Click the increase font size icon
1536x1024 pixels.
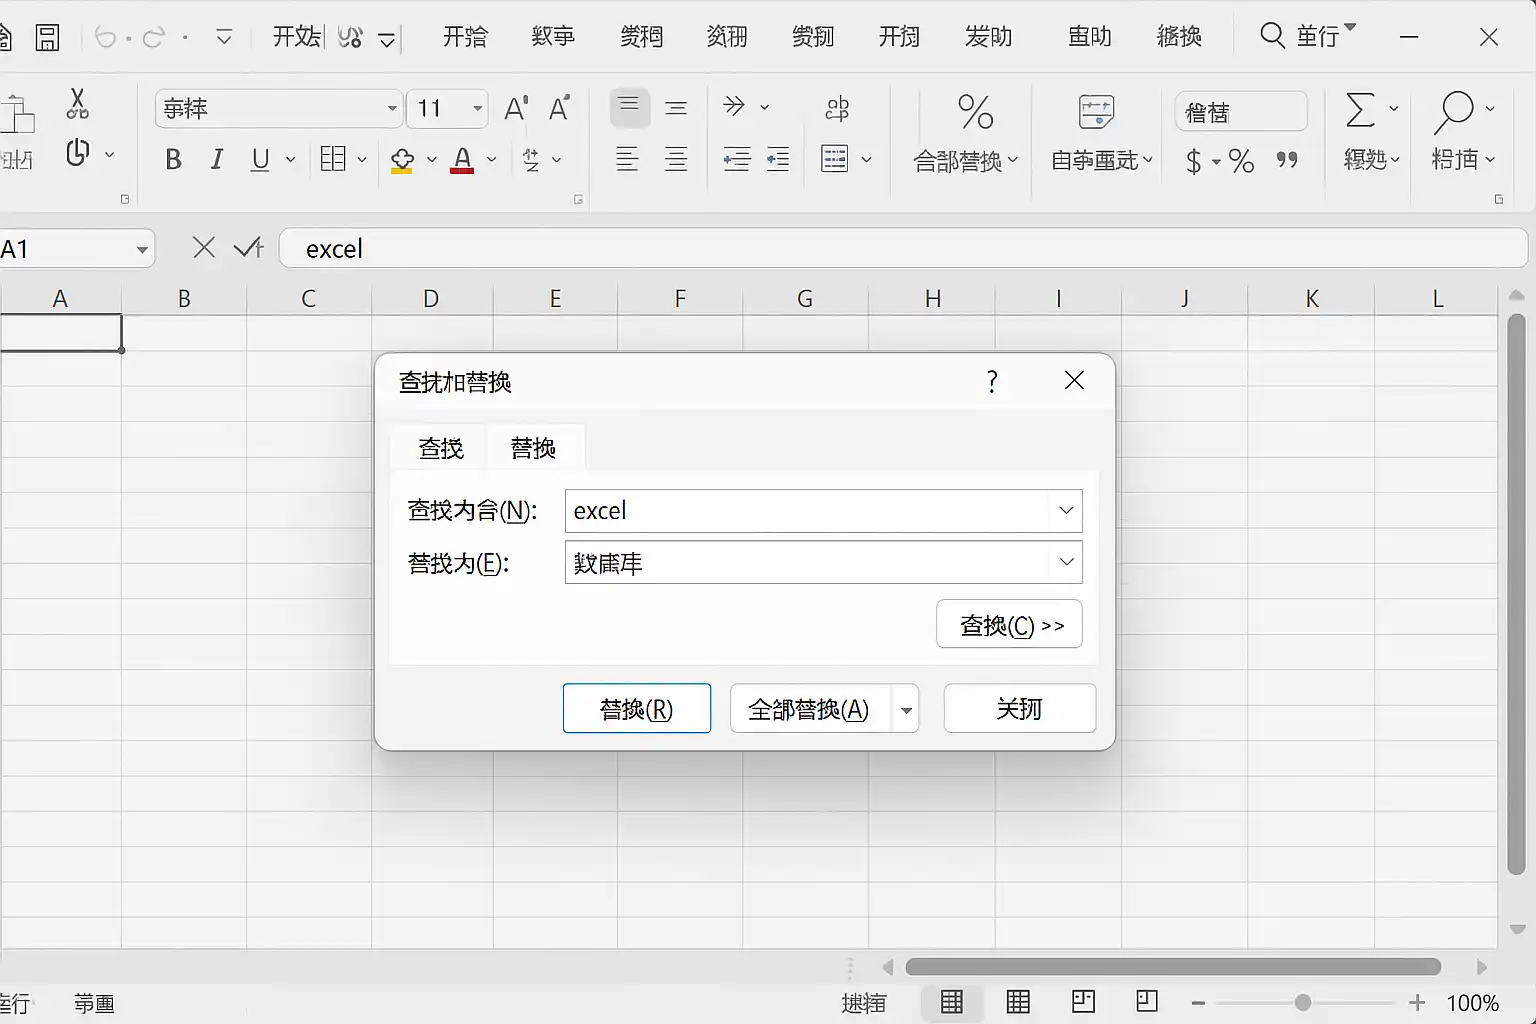516,108
